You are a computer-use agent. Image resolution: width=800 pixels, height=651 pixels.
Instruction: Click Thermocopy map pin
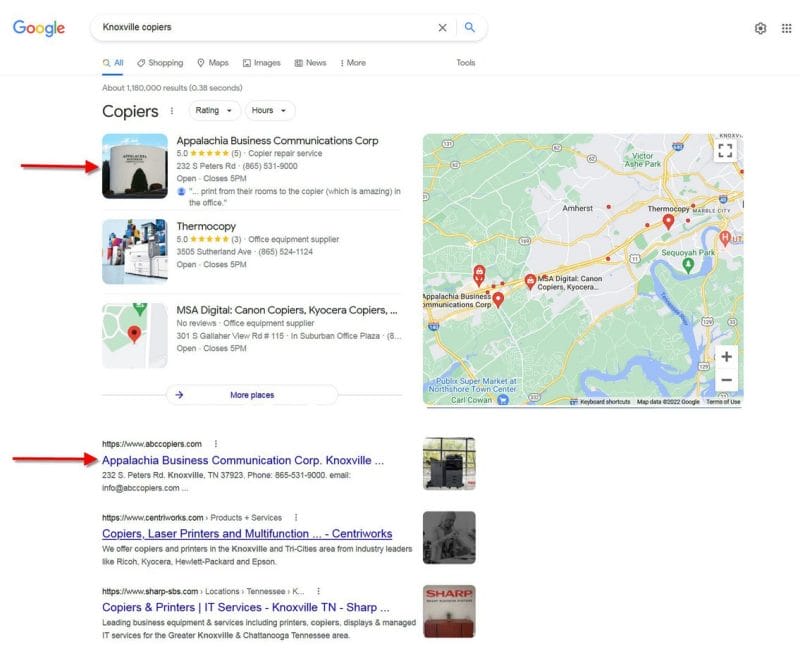pyautogui.click(x=668, y=222)
